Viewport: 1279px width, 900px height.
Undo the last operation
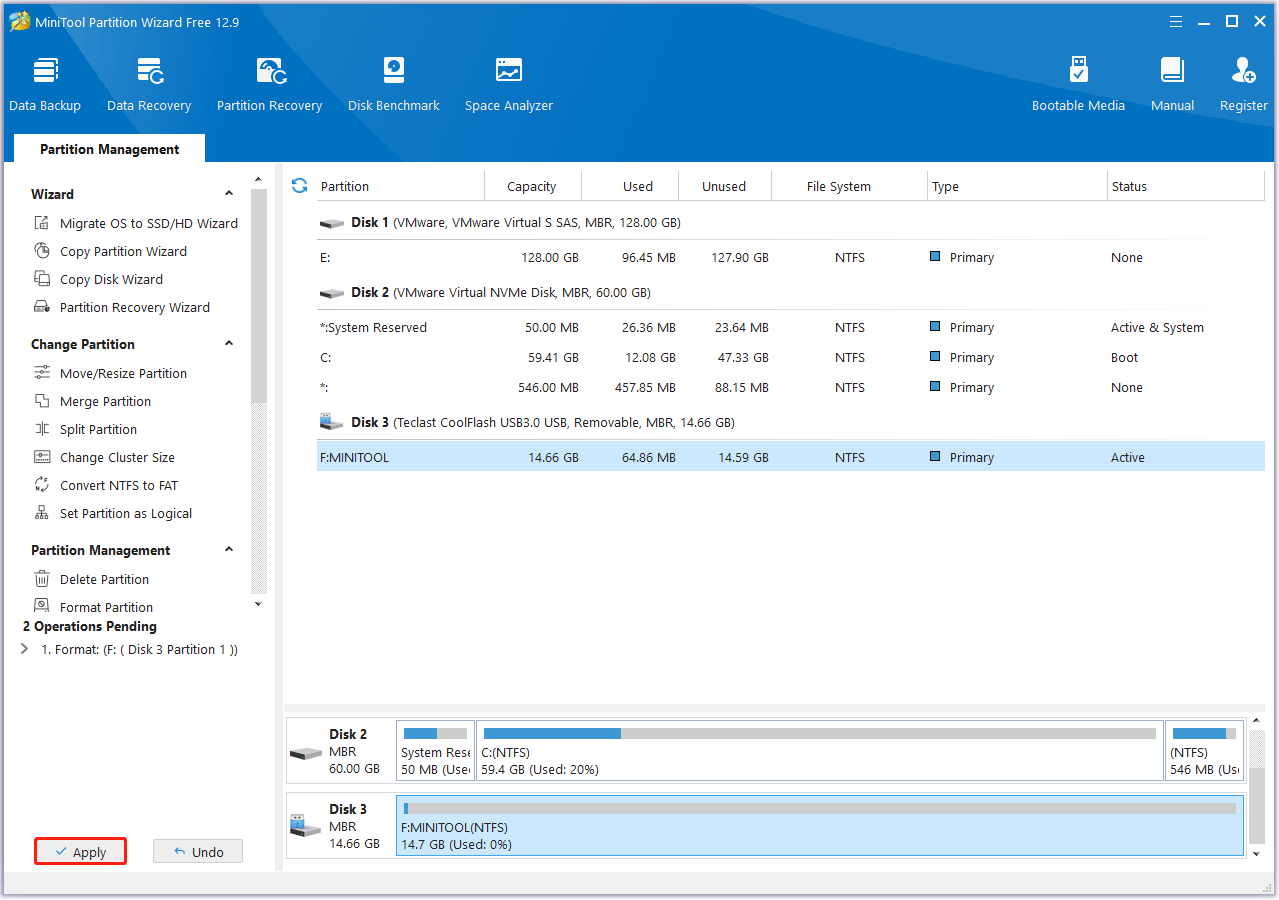197,851
